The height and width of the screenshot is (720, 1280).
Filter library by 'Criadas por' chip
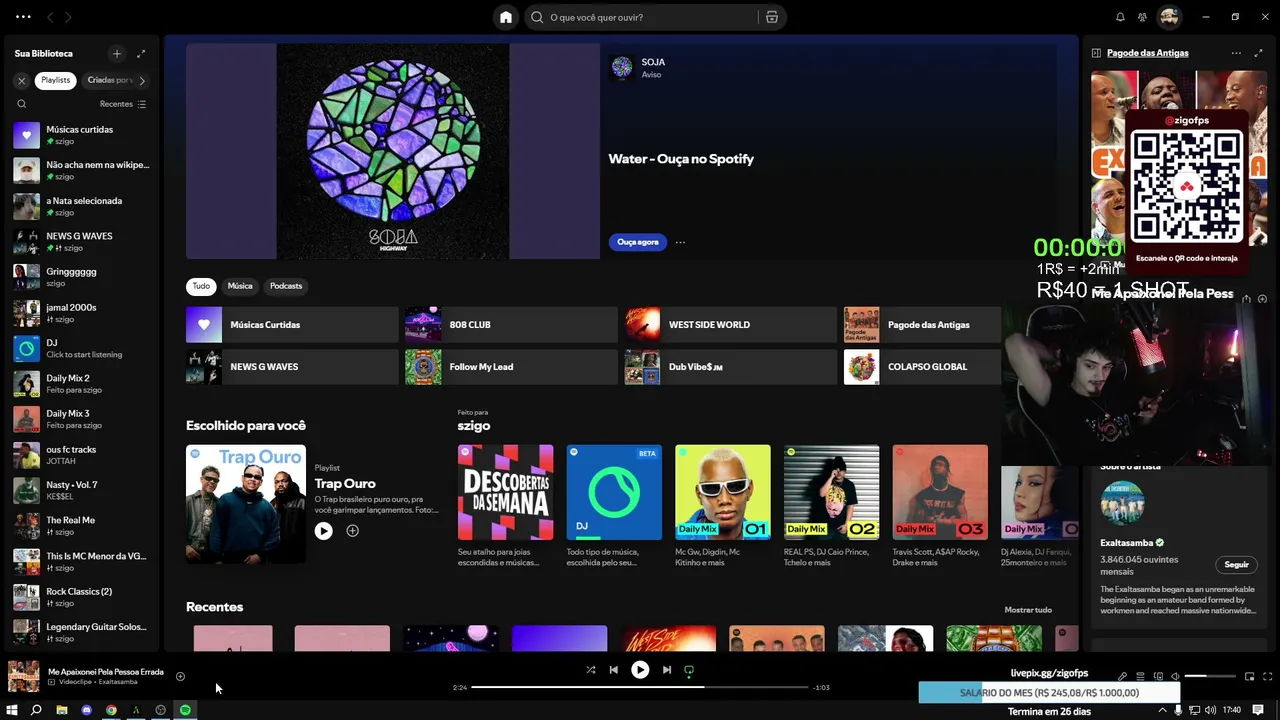pyautogui.click(x=108, y=80)
